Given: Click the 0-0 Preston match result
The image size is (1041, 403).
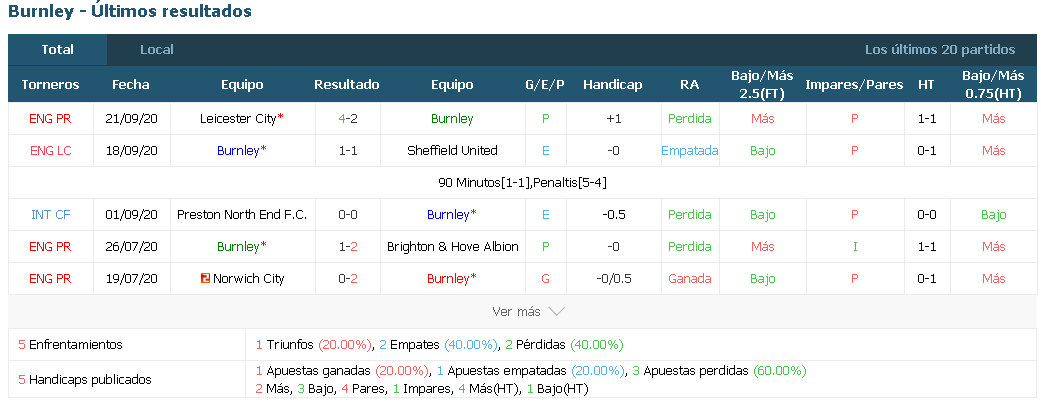Looking at the screenshot, I should click(x=347, y=214).
